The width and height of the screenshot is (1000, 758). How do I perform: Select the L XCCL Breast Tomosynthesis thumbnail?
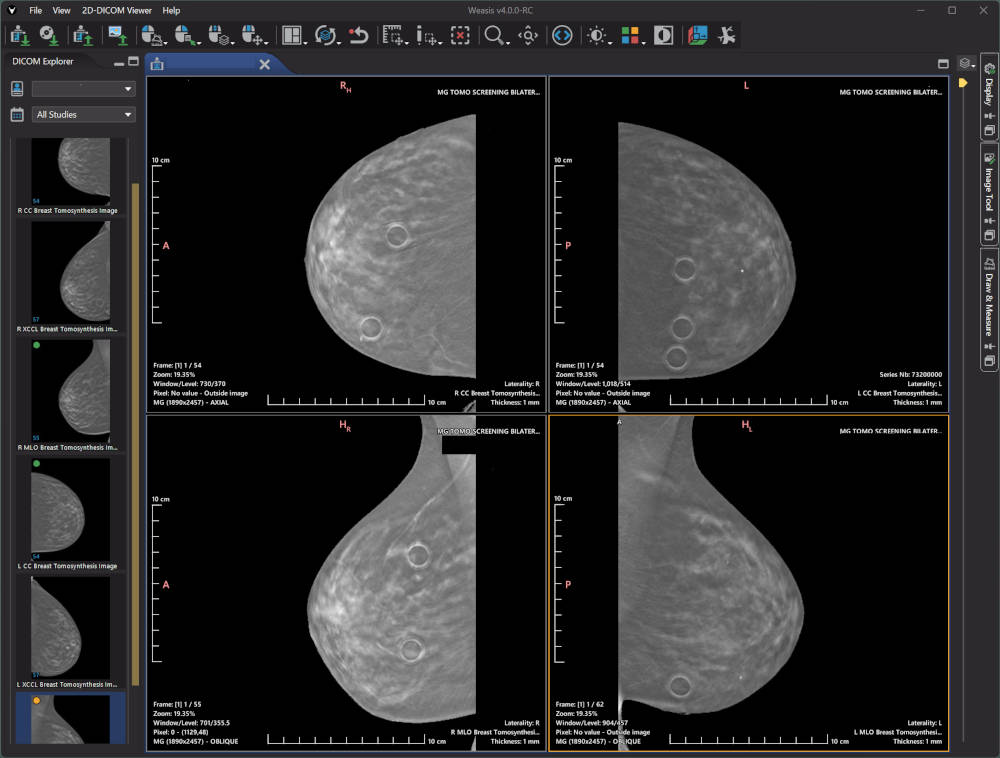(70, 633)
